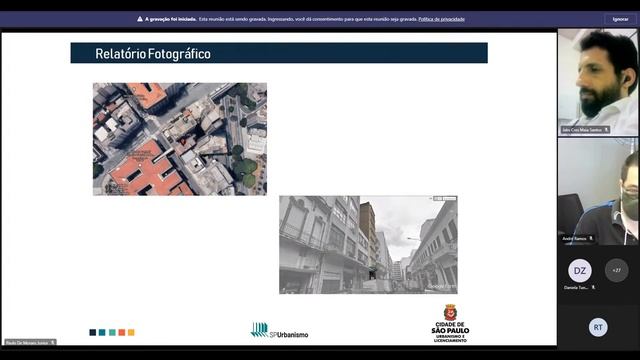Click the aerial satellite photo on slide
The height and width of the screenshot is (360, 640).
180,139
